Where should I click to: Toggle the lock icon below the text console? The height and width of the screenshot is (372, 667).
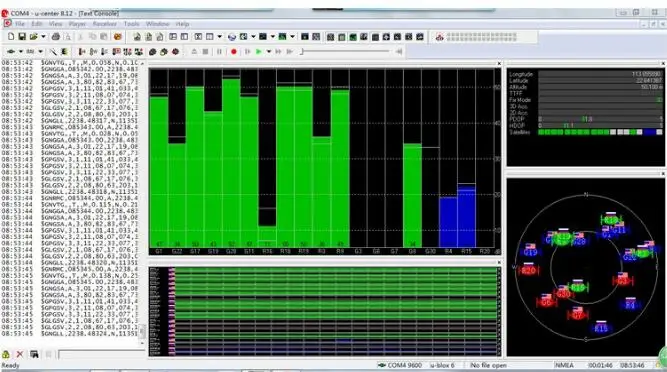click(x=6, y=354)
